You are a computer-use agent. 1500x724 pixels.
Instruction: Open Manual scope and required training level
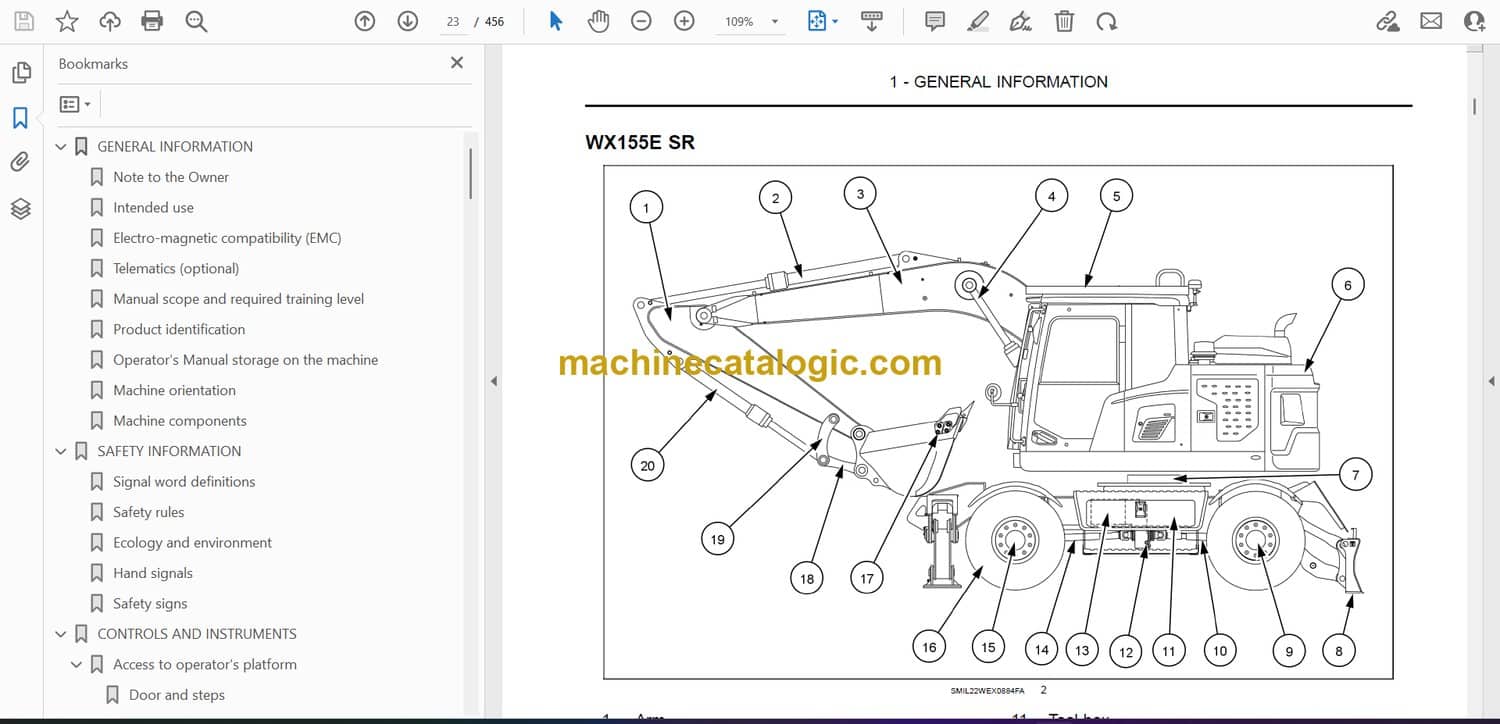(238, 299)
